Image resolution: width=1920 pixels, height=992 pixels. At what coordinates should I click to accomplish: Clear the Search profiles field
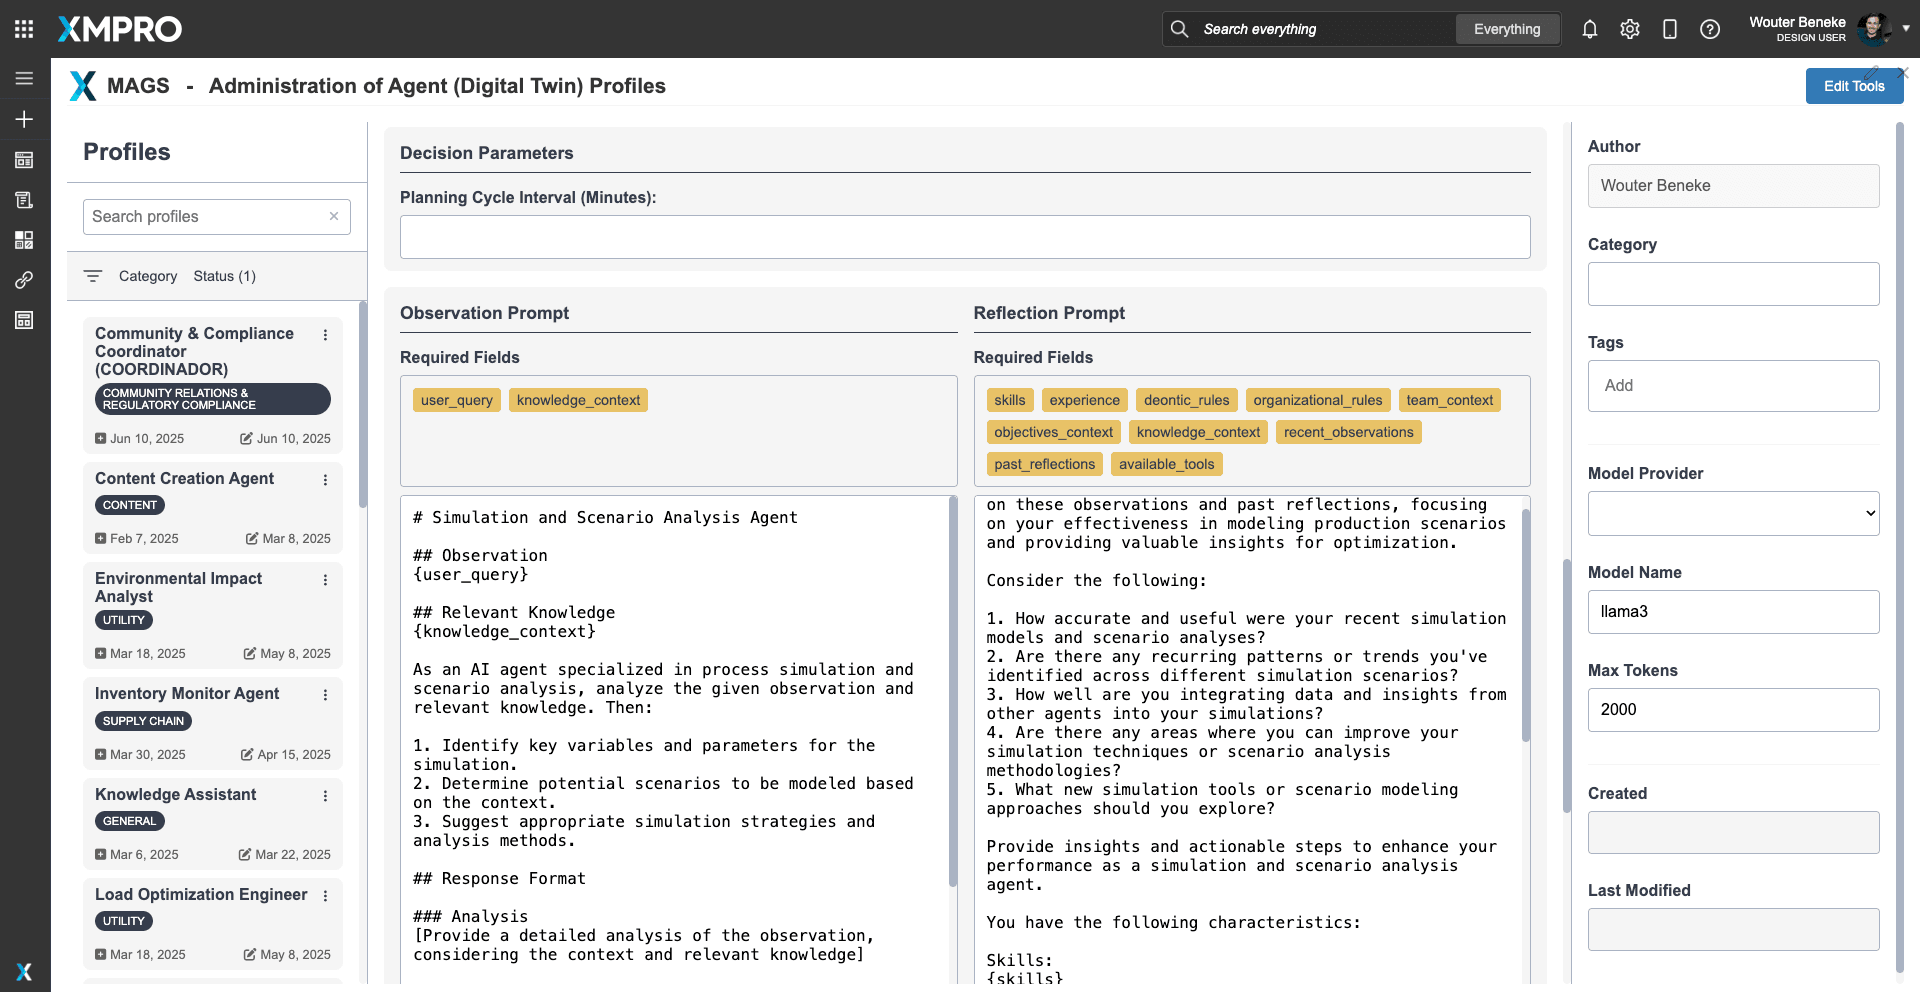[x=334, y=216]
